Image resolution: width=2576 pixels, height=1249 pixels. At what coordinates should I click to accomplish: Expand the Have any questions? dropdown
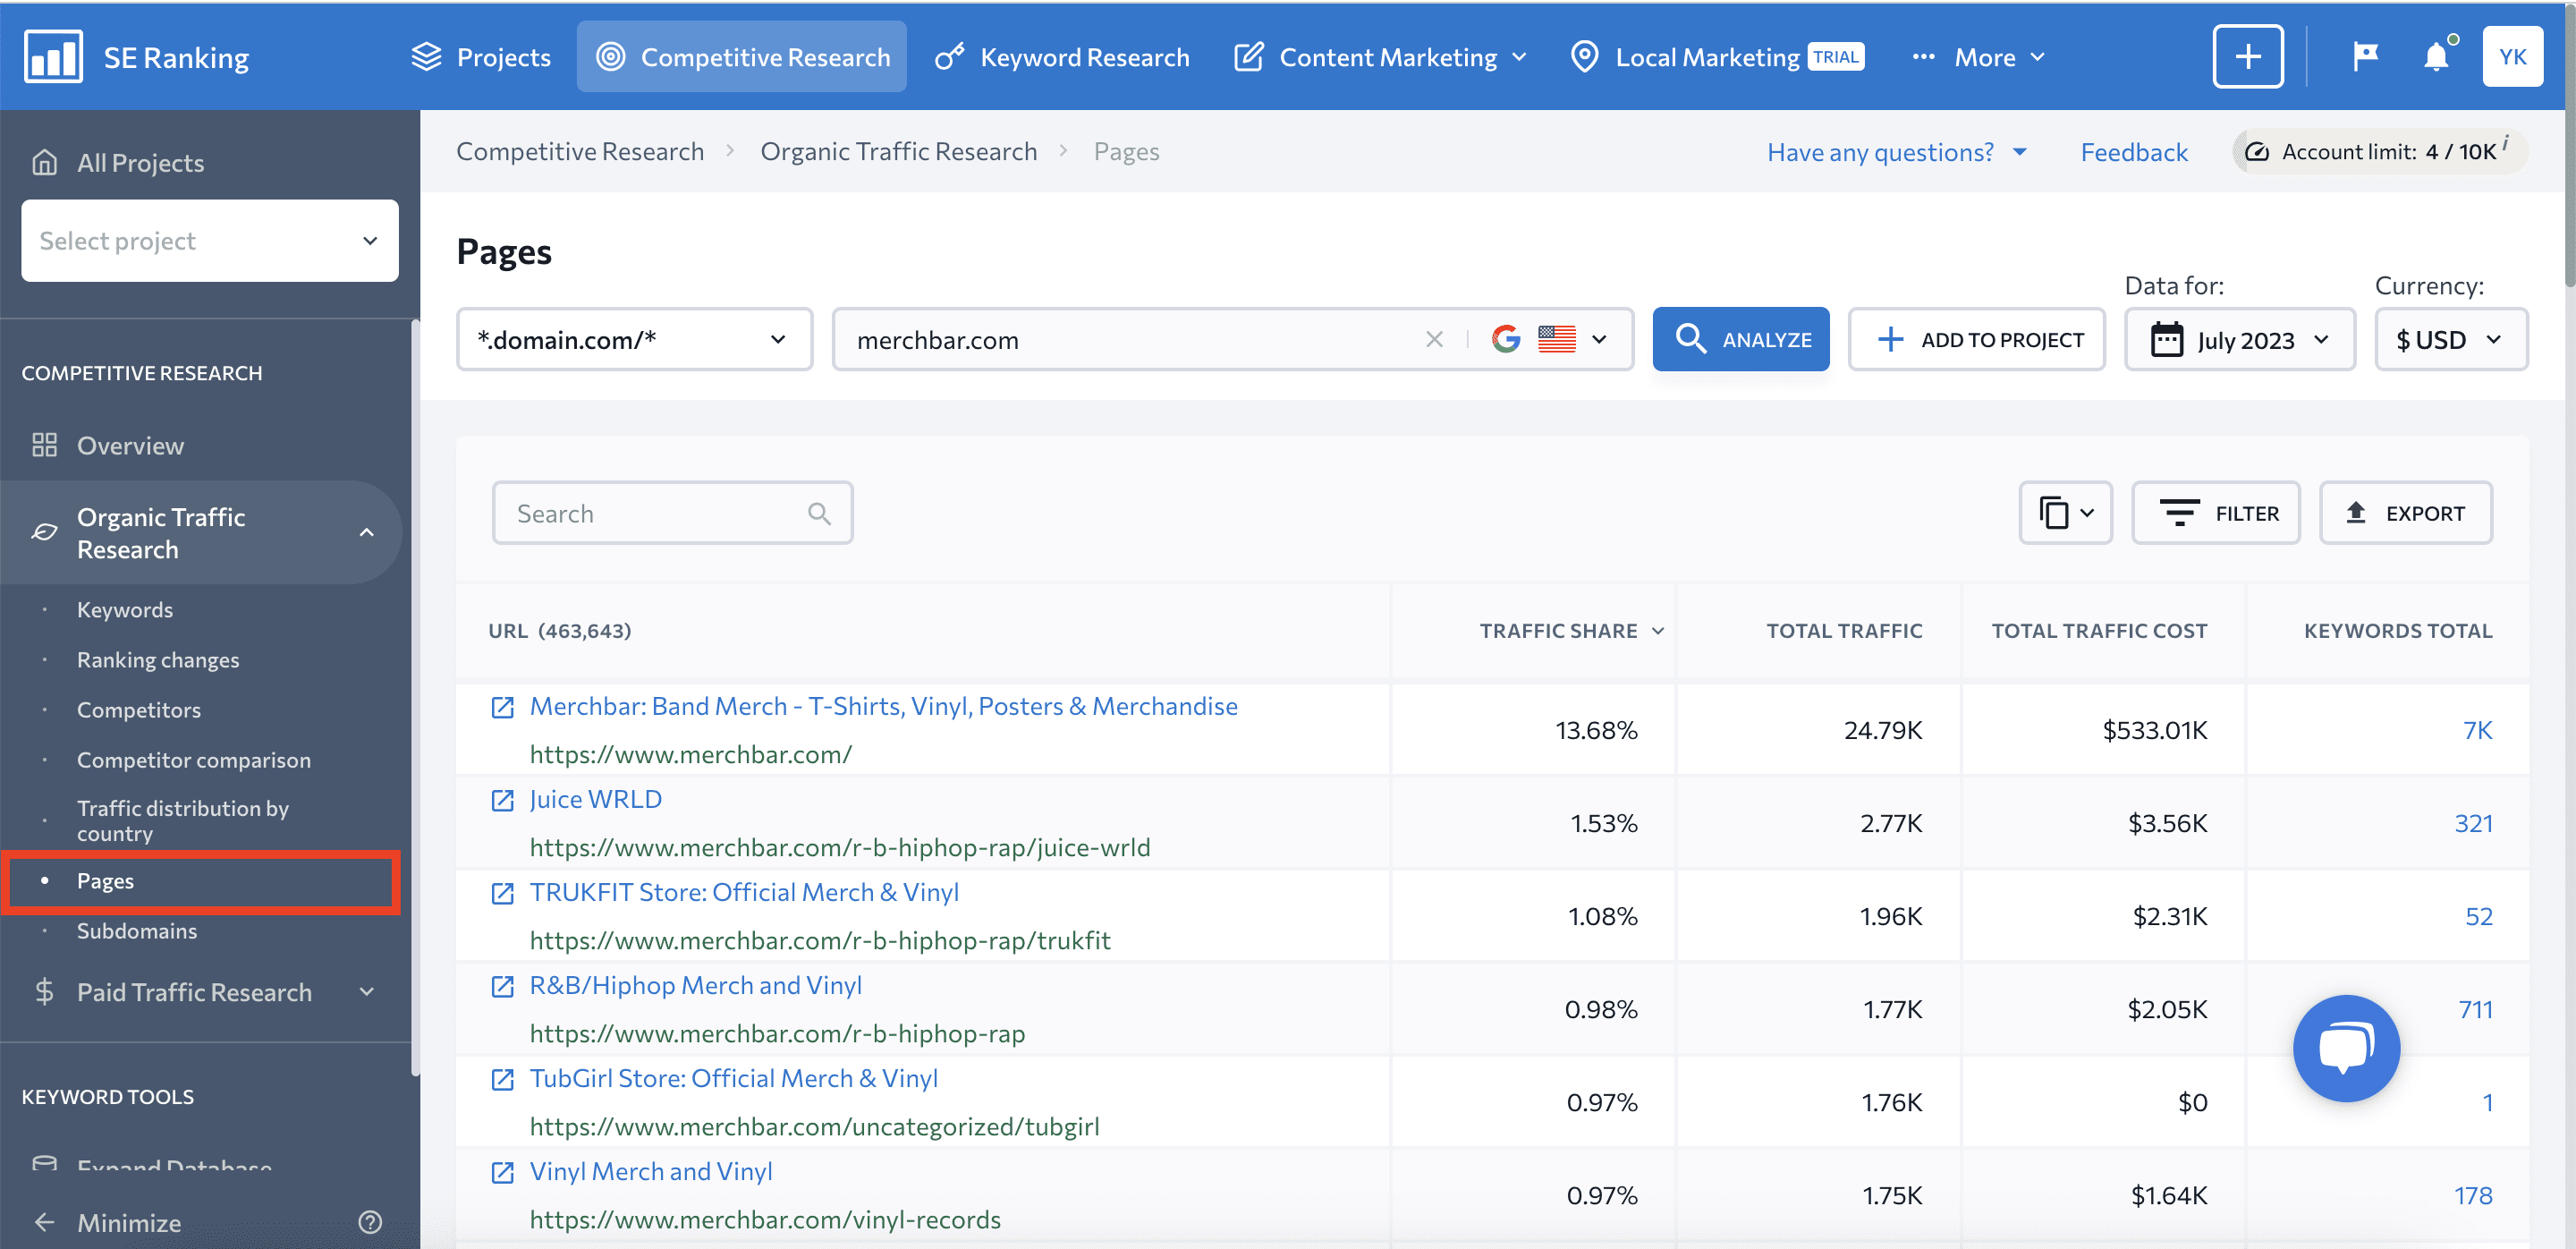1896,151
